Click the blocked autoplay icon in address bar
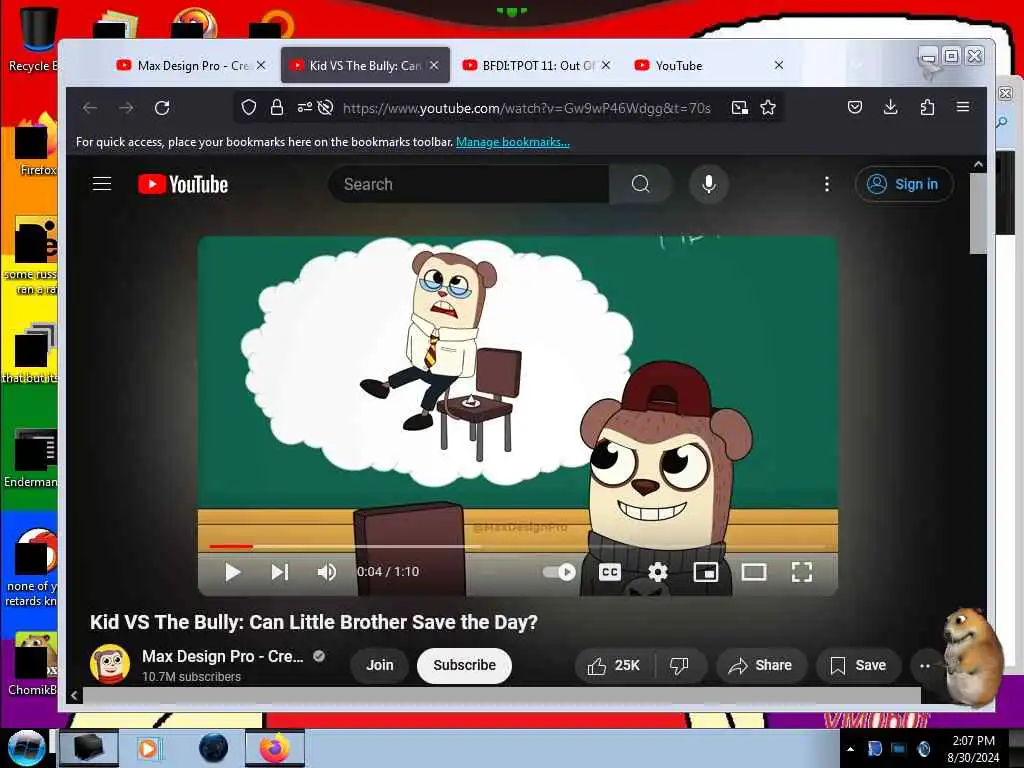This screenshot has height=768, width=1024. (325, 108)
